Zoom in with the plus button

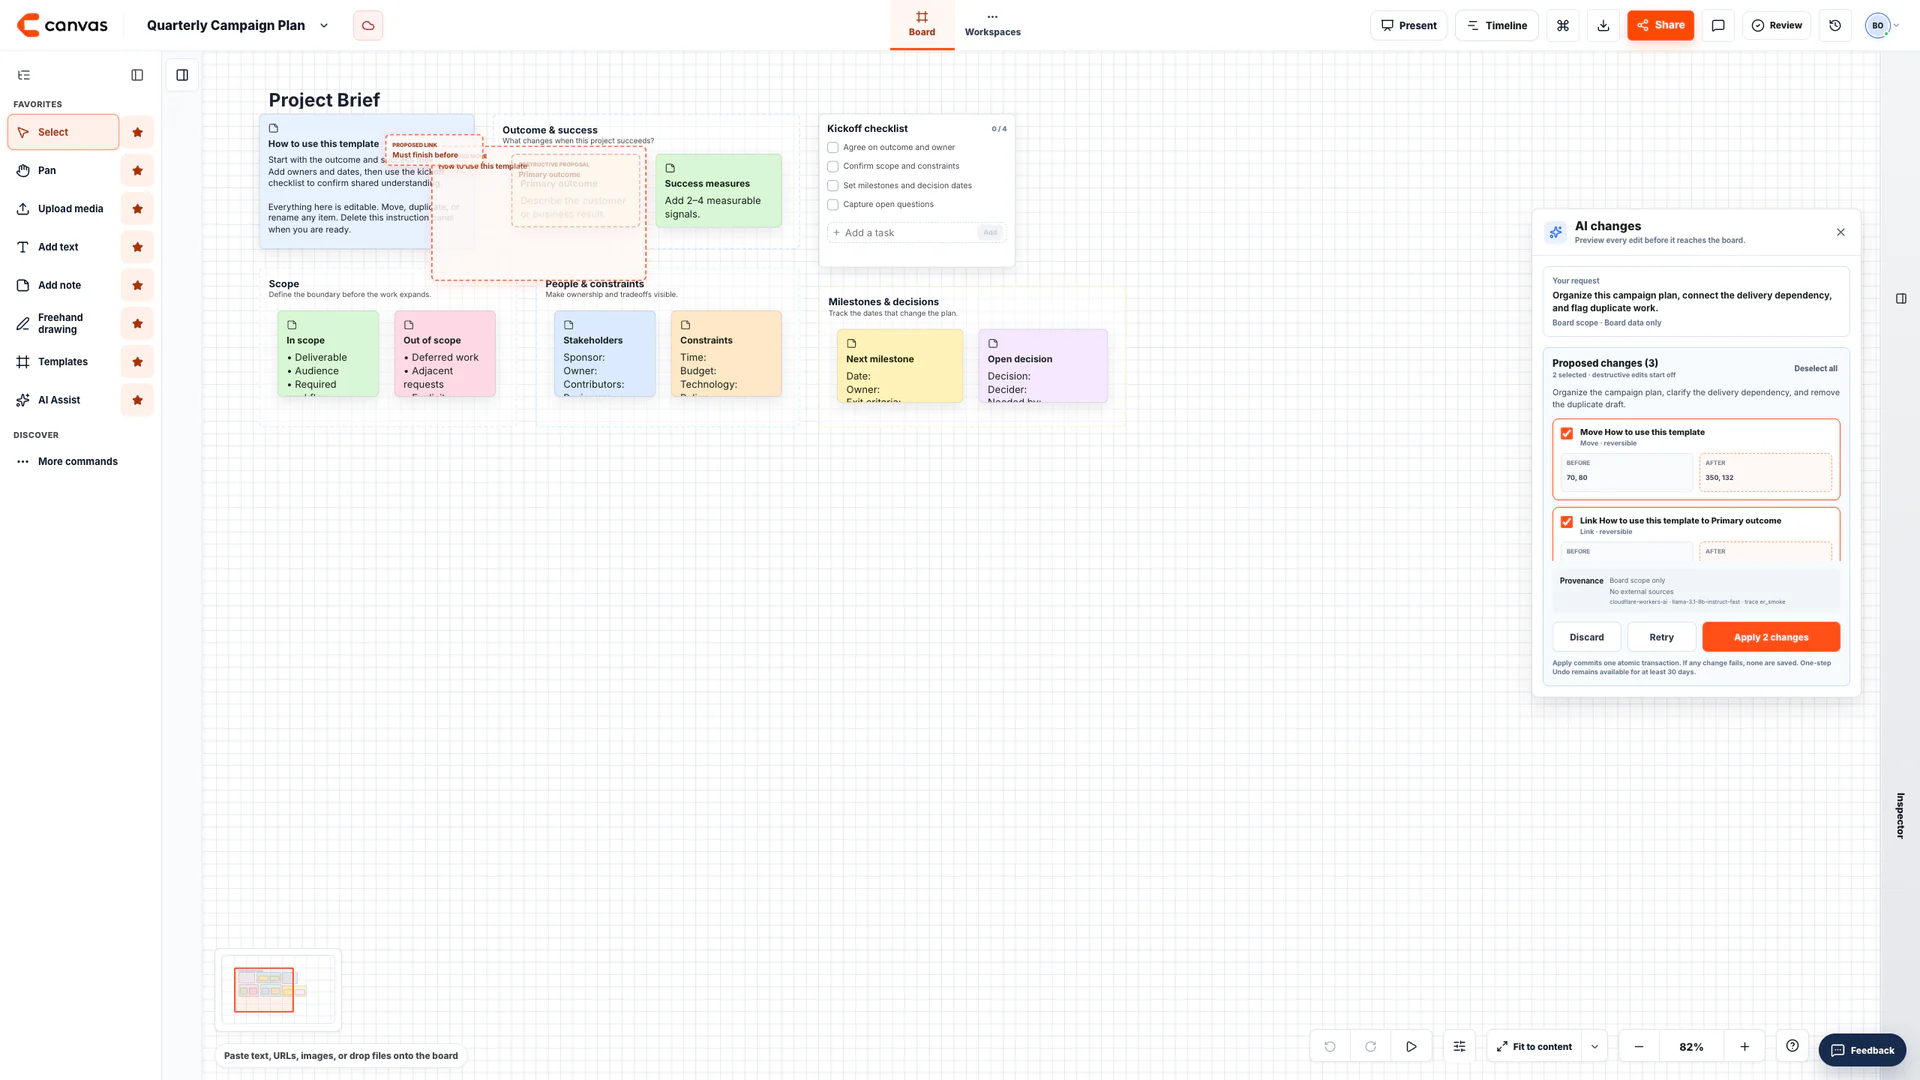pos(1744,1046)
